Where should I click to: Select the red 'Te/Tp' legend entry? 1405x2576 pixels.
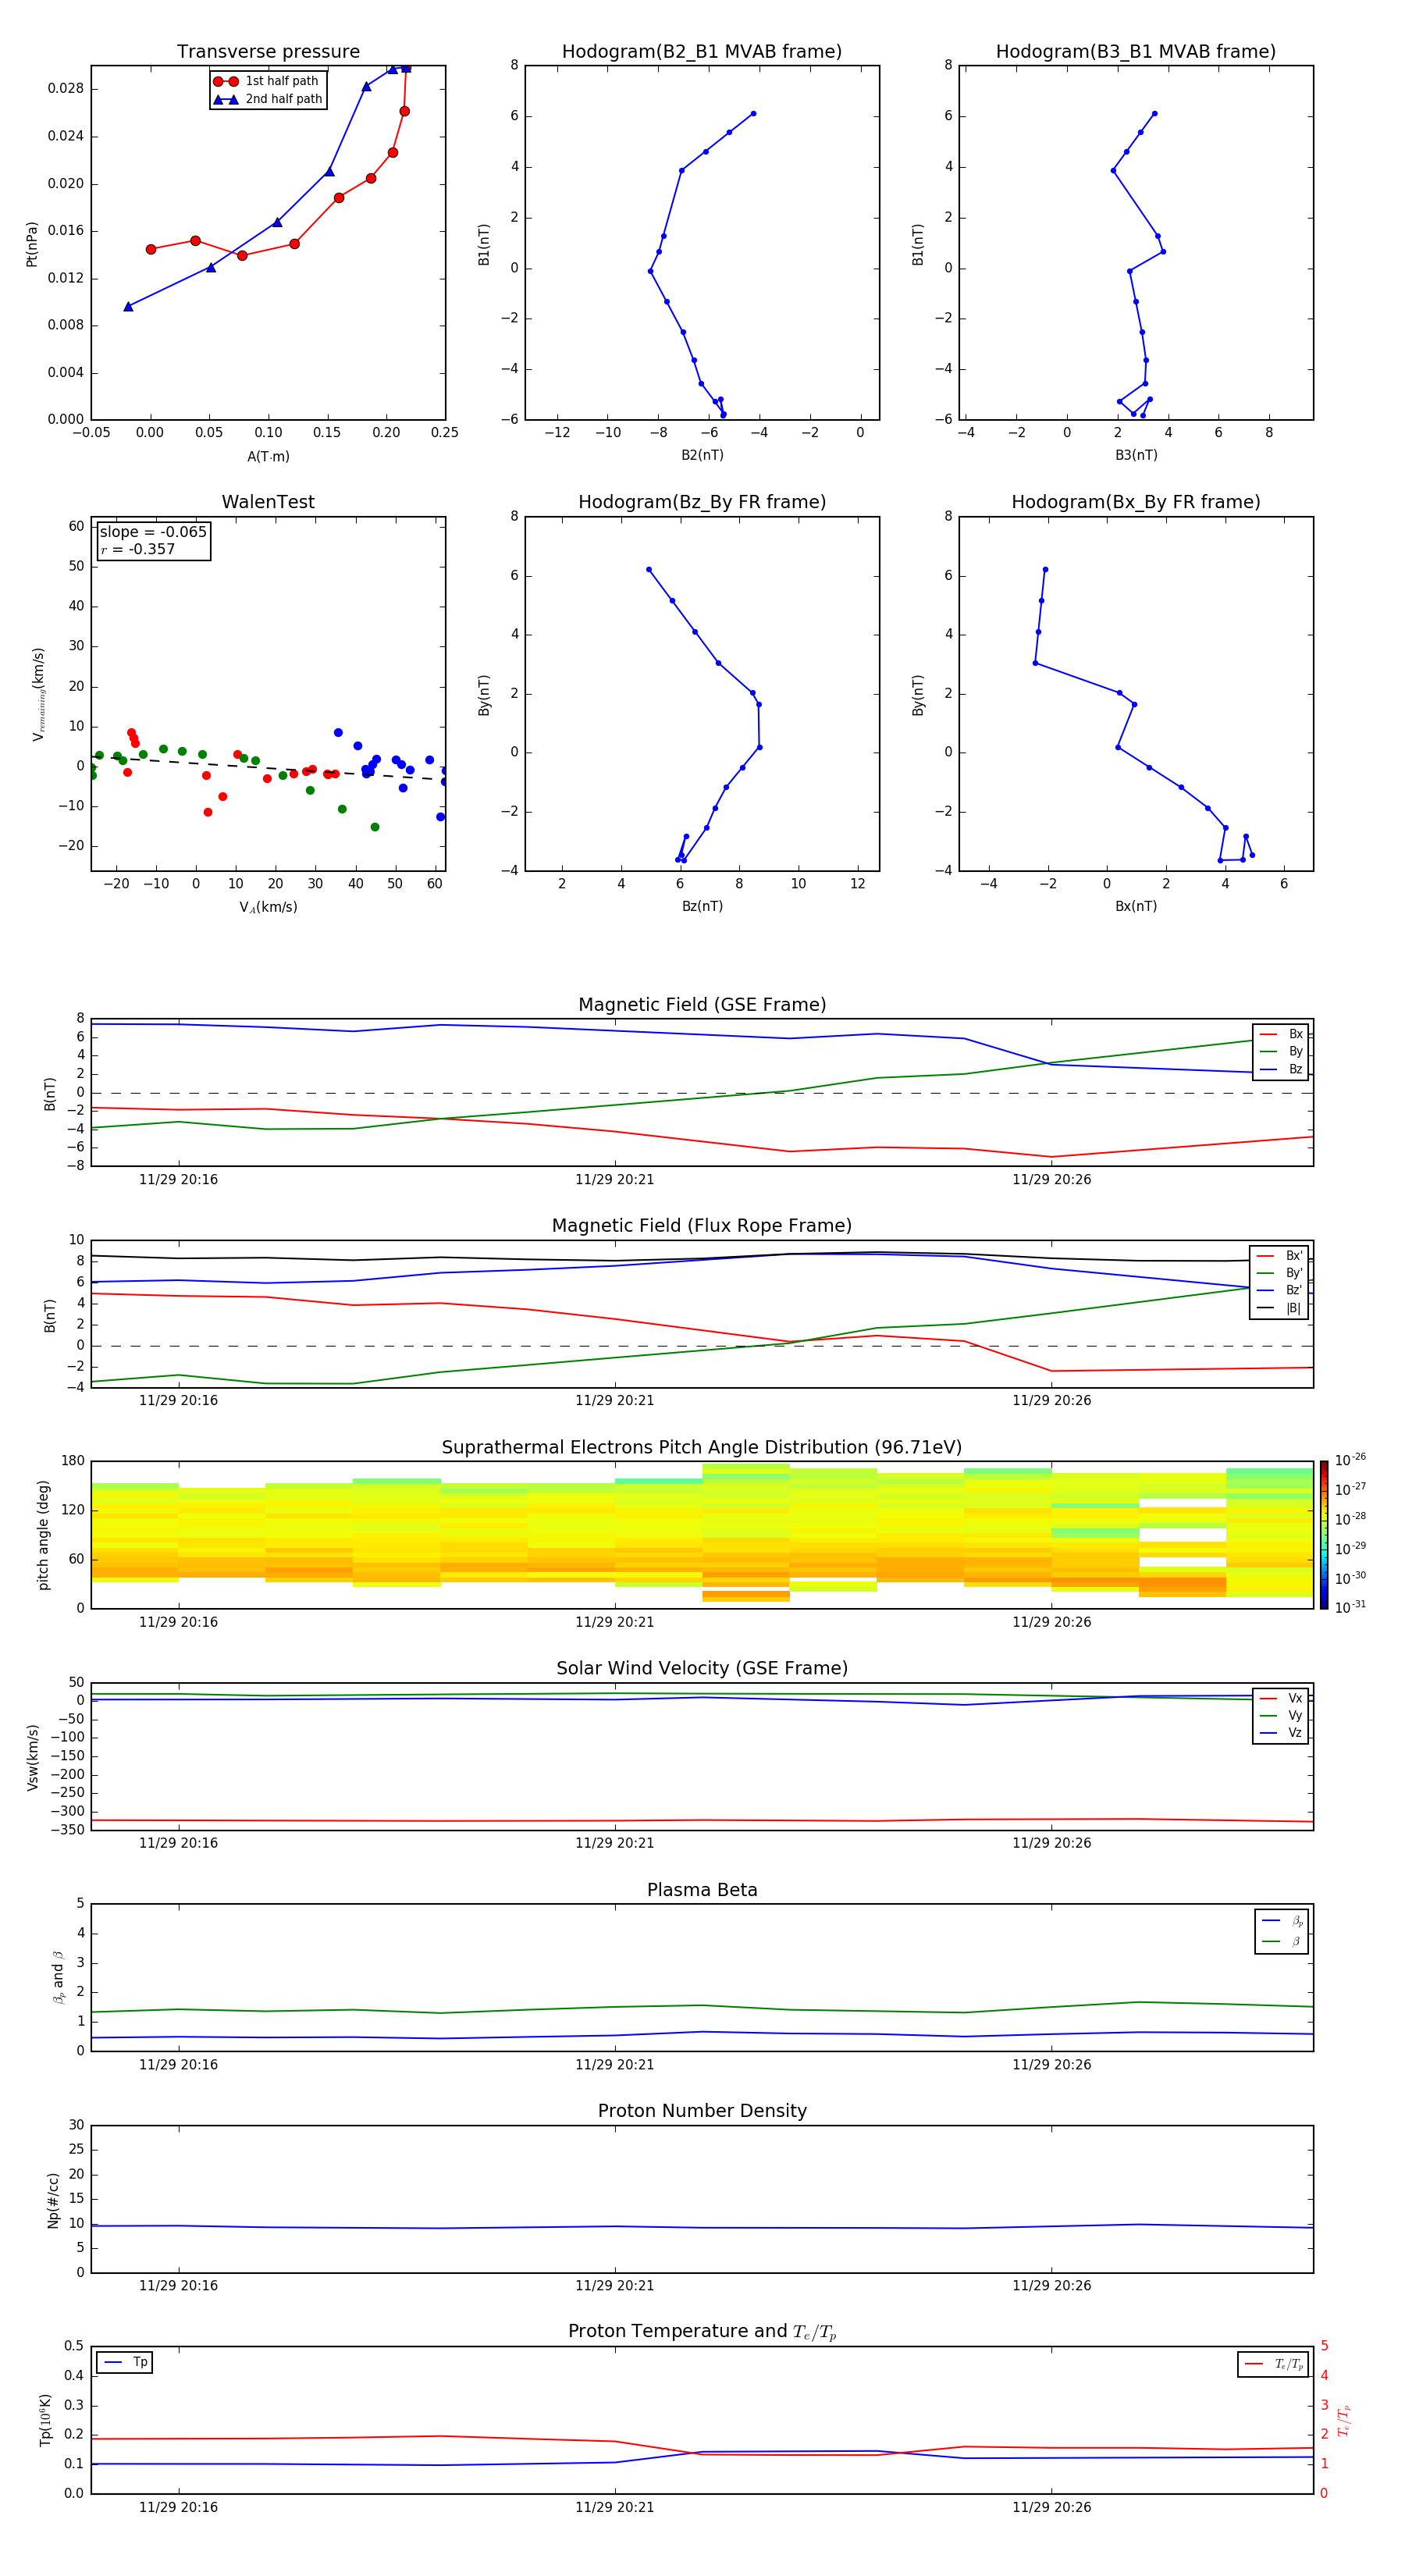1274,2364
